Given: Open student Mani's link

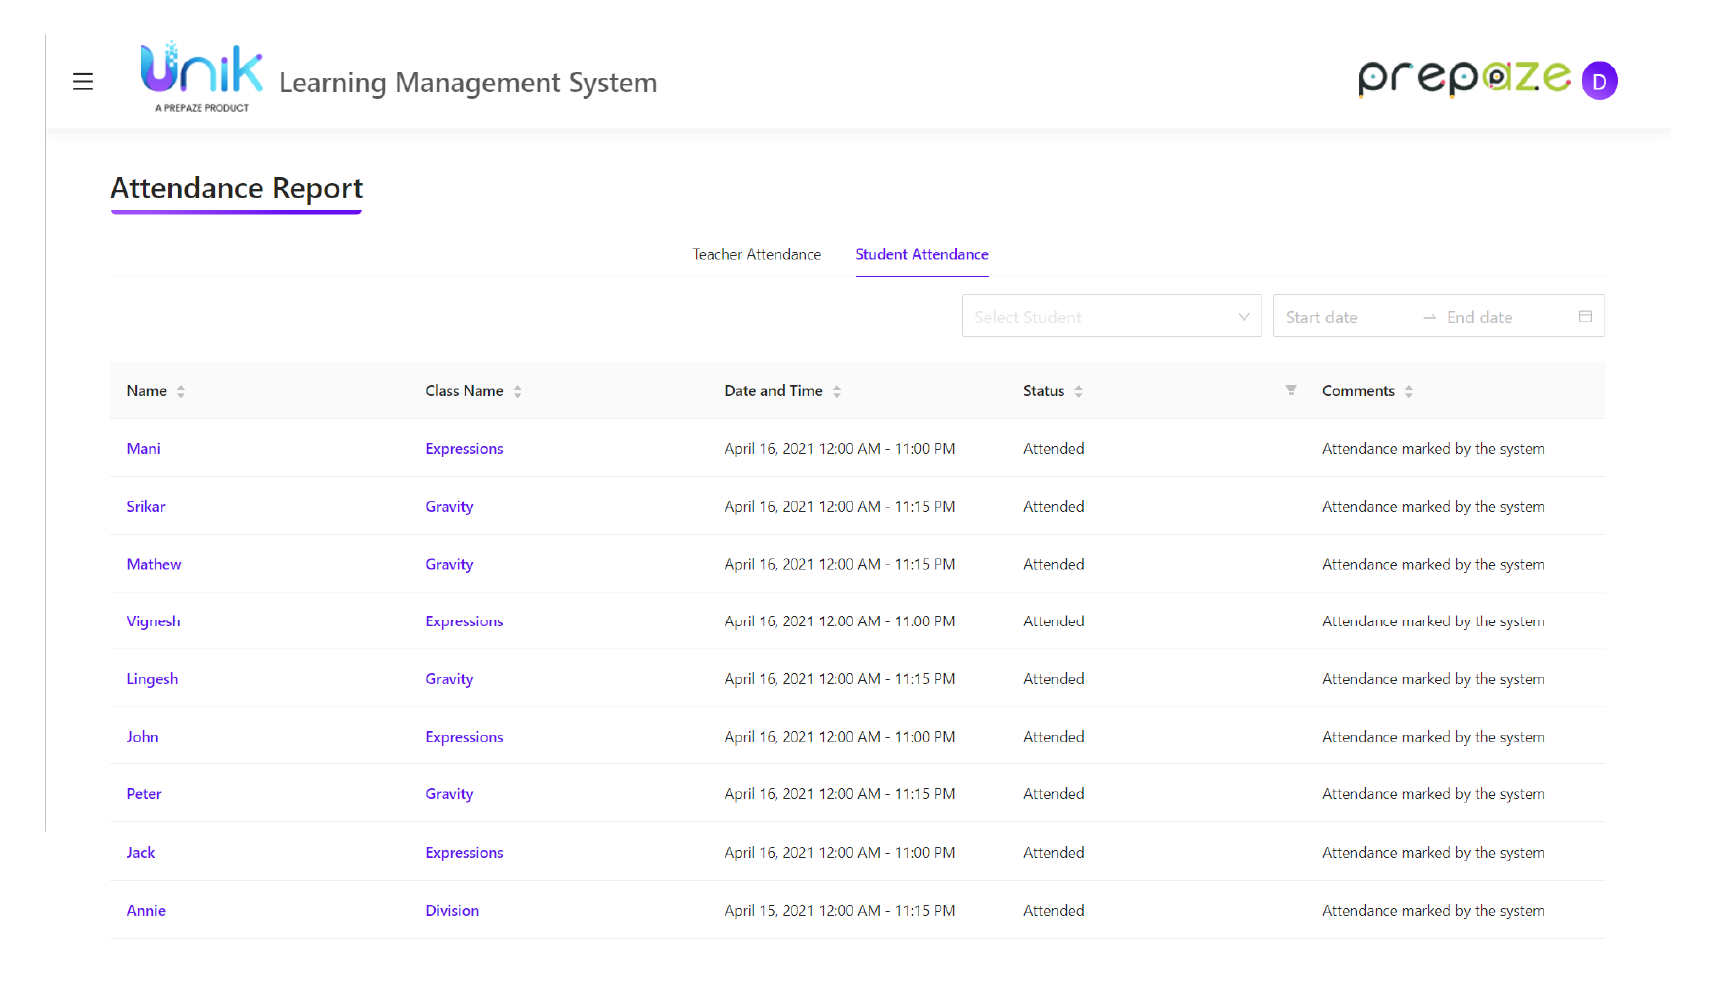Looking at the screenshot, I should [143, 449].
